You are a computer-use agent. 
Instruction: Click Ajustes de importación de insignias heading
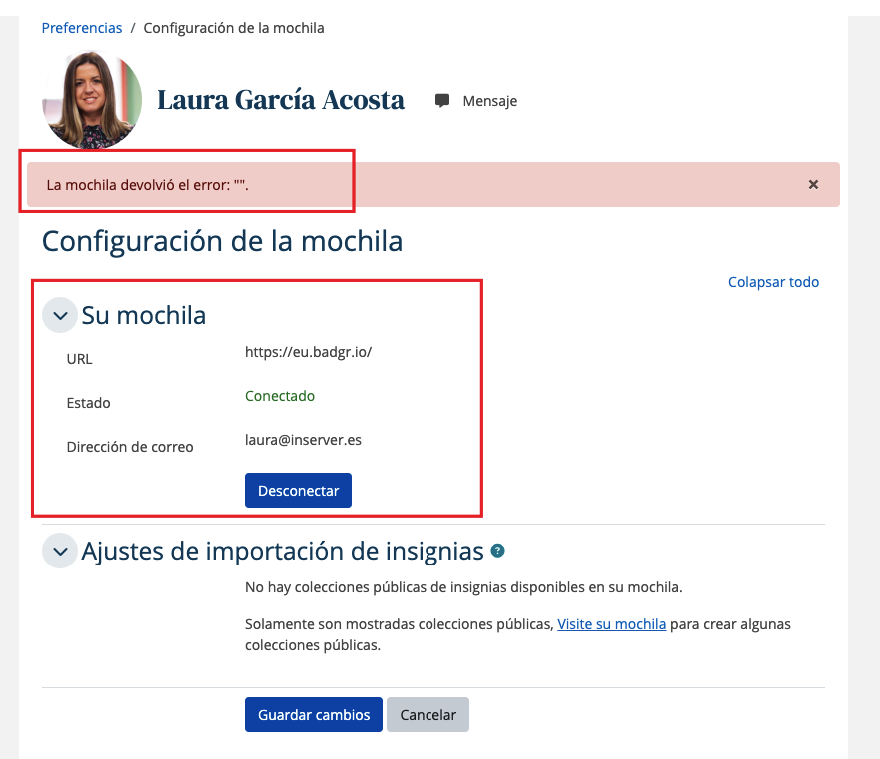tap(282, 551)
